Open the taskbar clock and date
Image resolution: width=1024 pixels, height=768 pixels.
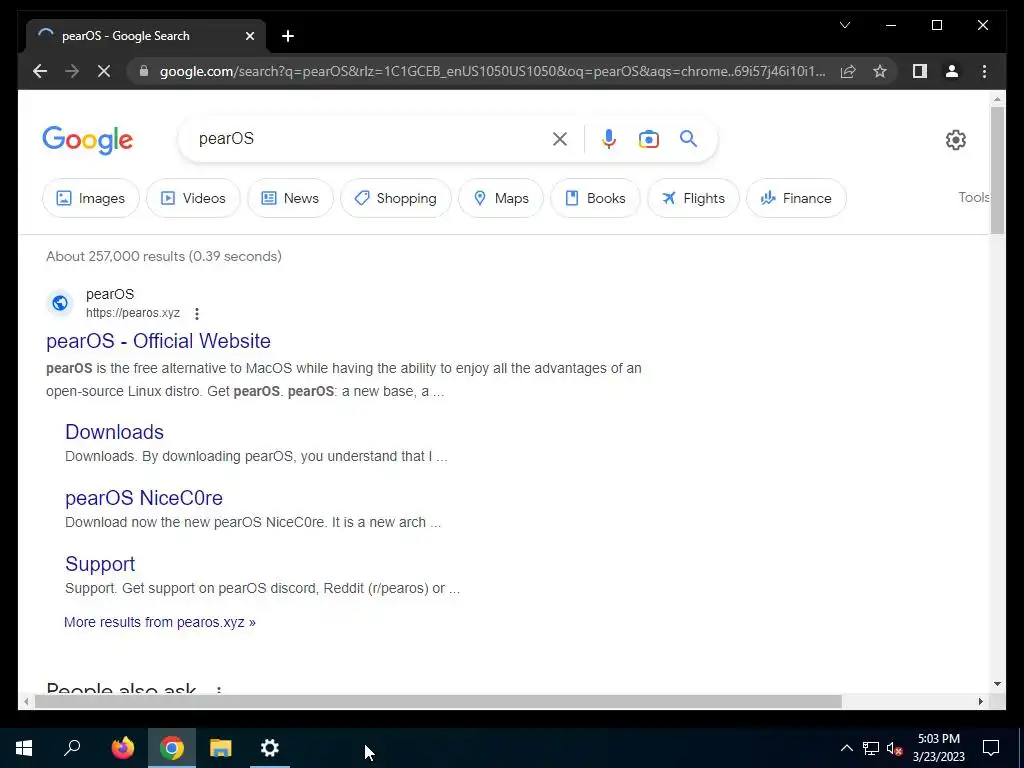[x=938, y=748]
